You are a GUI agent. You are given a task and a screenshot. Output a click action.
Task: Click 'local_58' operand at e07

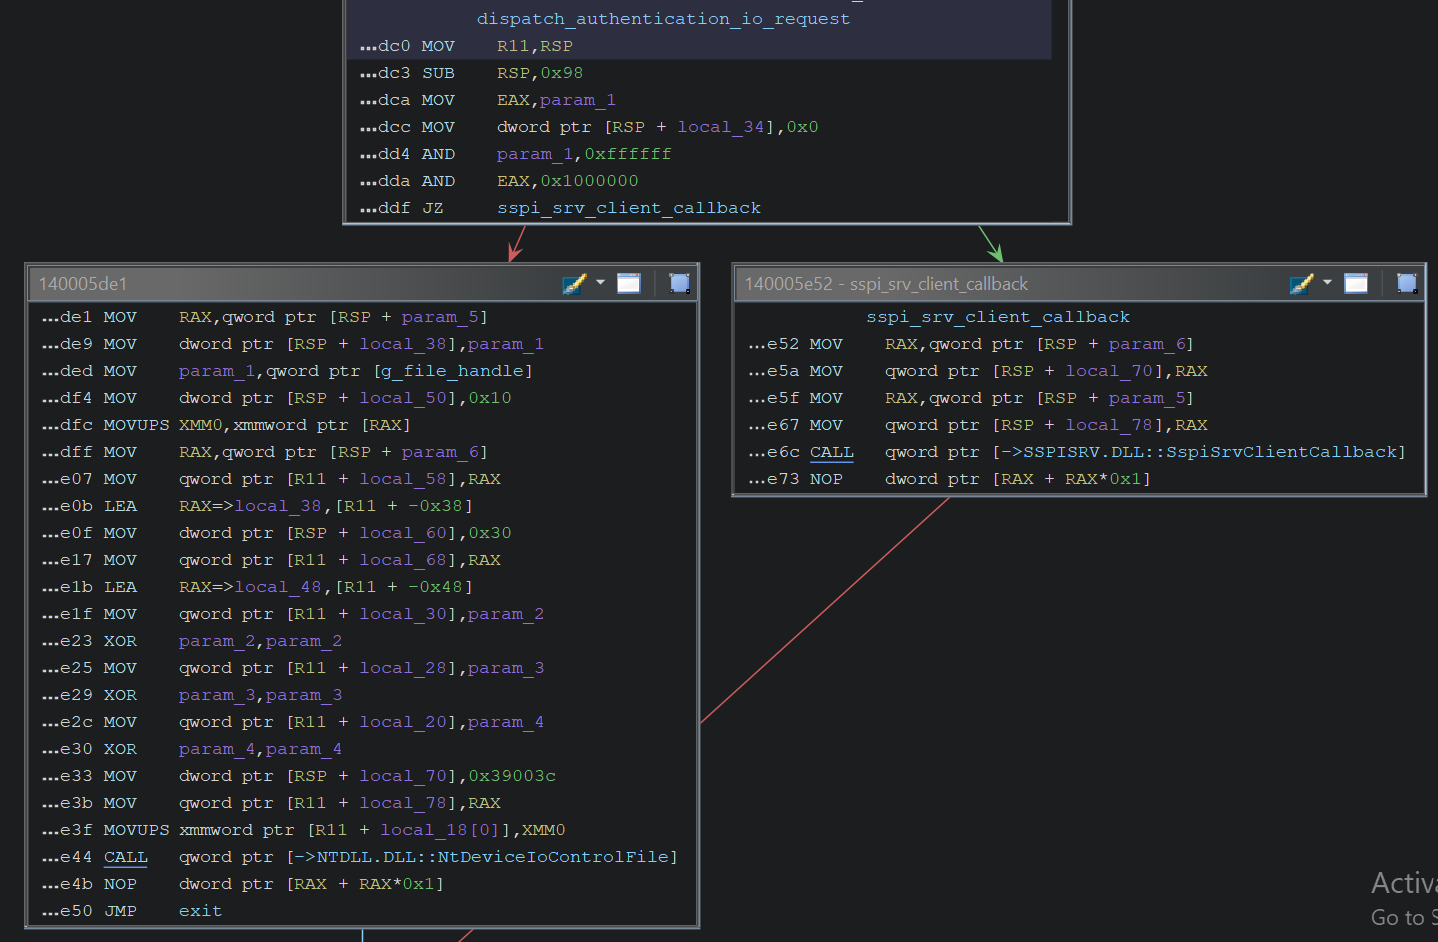[403, 479]
